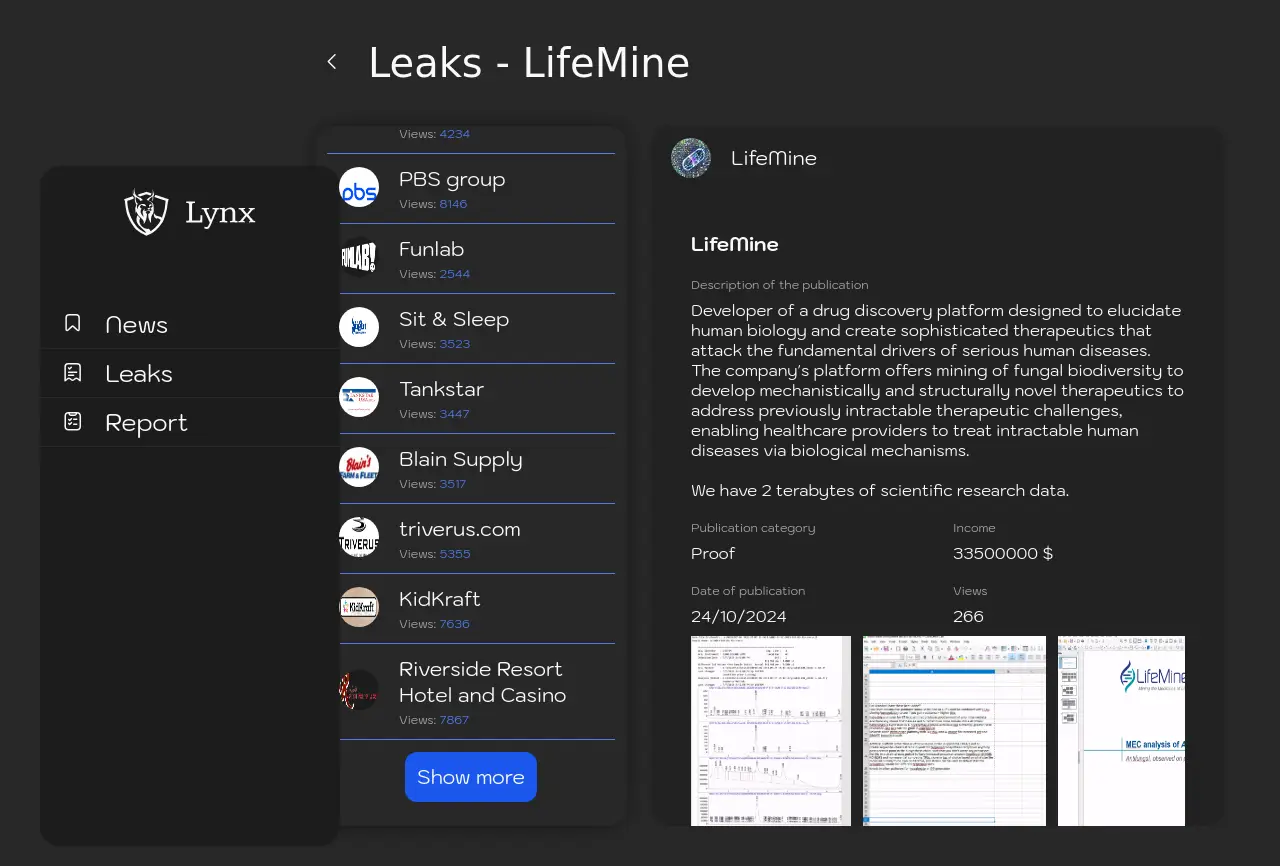Open the spreadsheet screenshot thumbnail

(954, 730)
